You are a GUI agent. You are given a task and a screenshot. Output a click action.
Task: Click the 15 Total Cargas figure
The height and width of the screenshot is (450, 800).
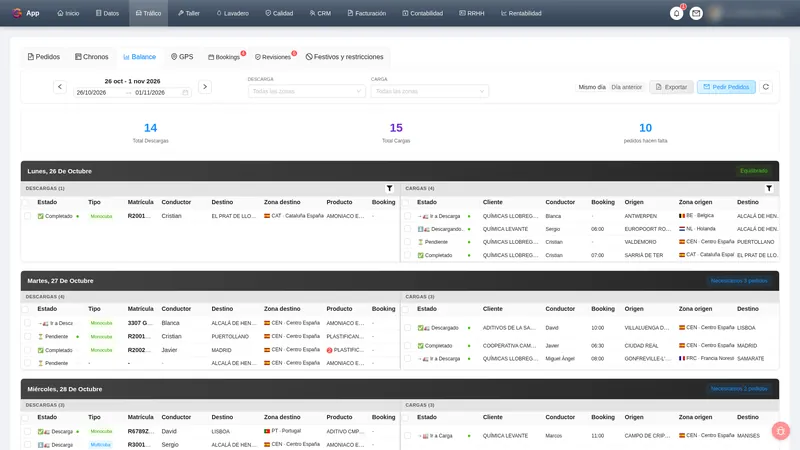(x=396, y=128)
